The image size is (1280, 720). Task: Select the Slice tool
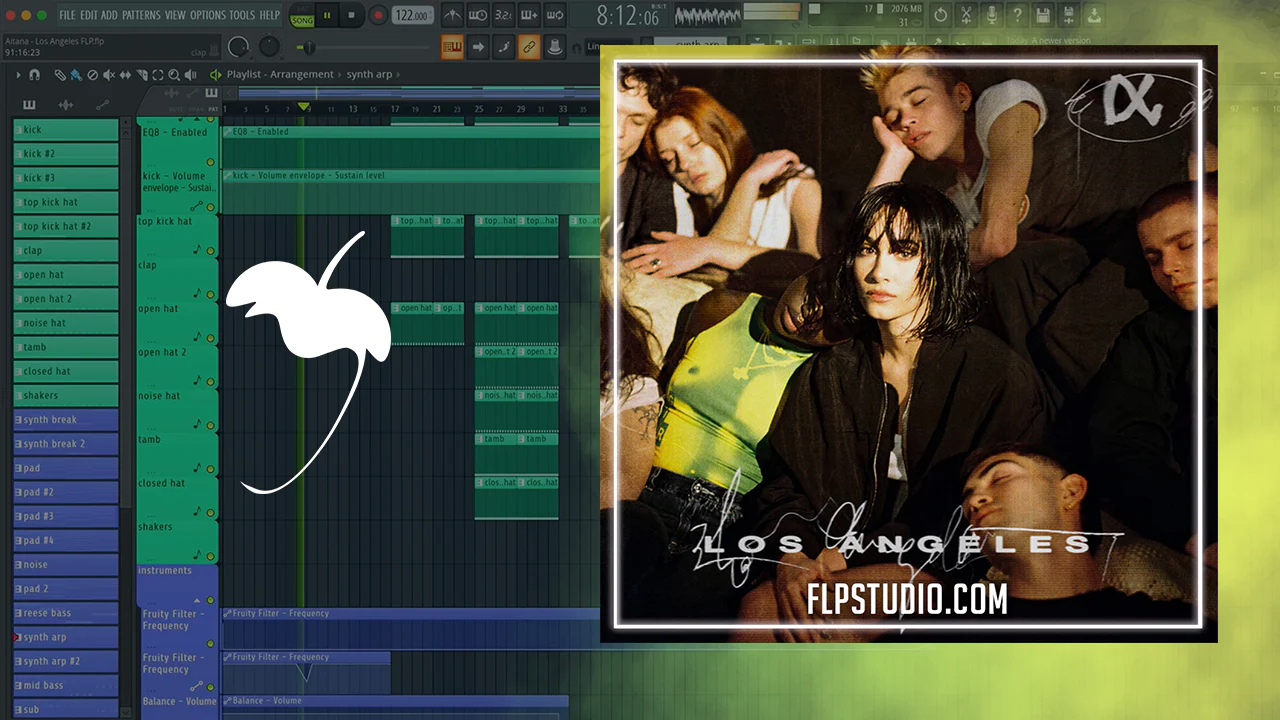click(141, 75)
